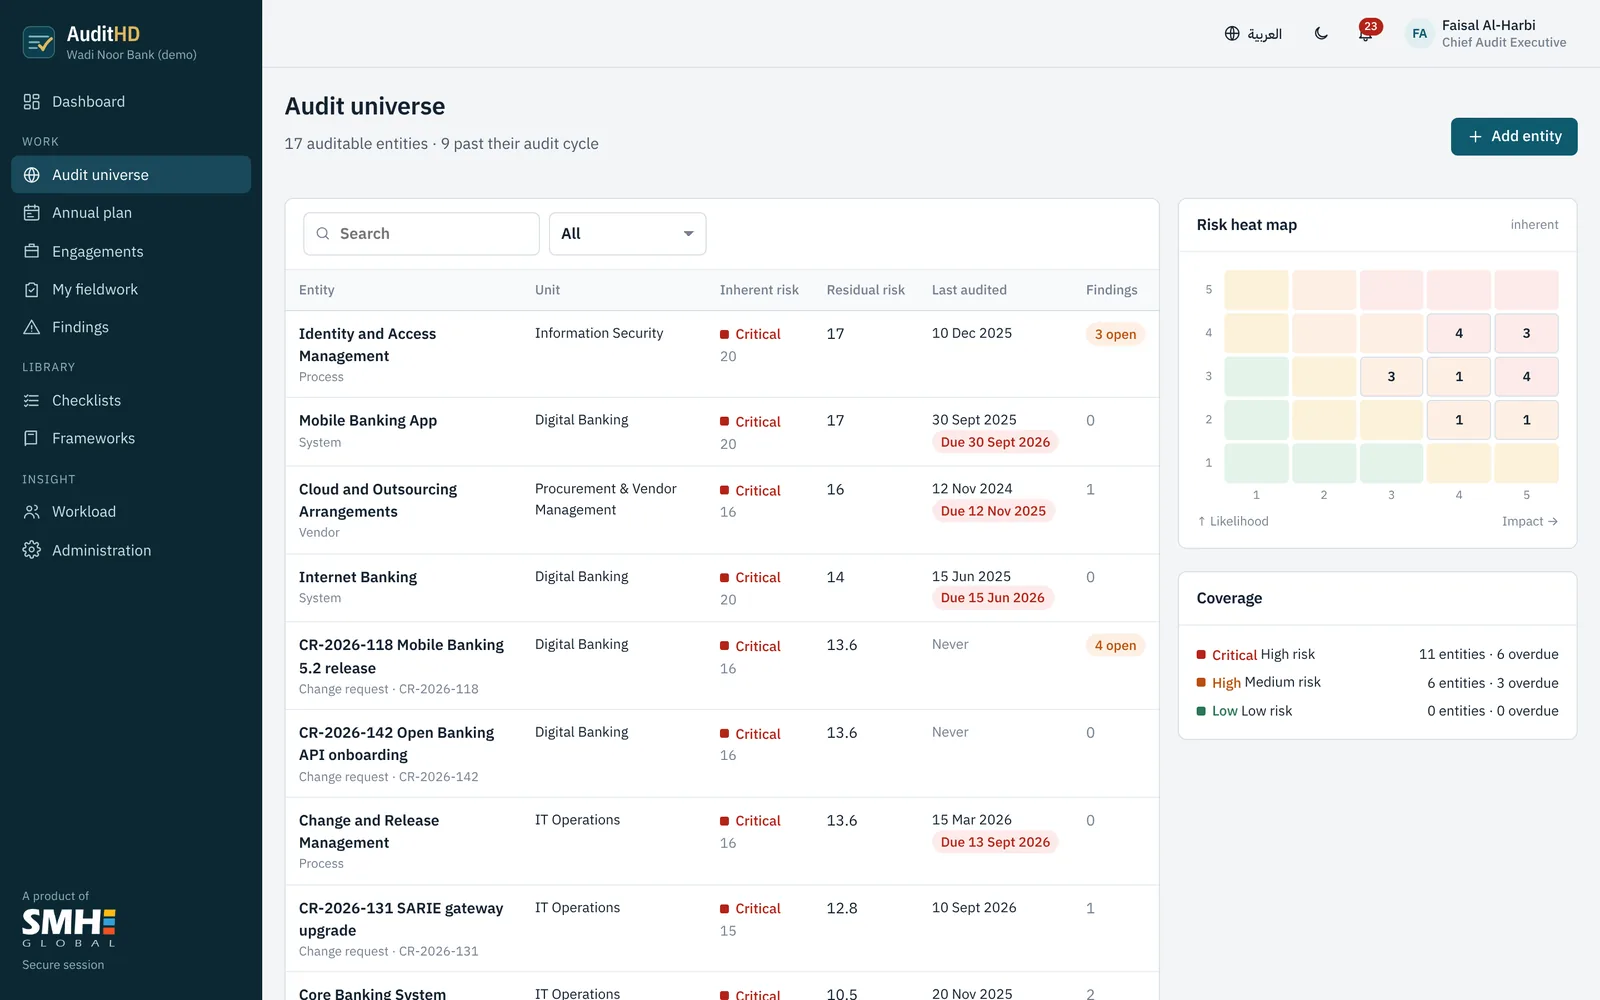Click the globe language icon
This screenshot has width=1600, height=1000.
[1232, 34]
